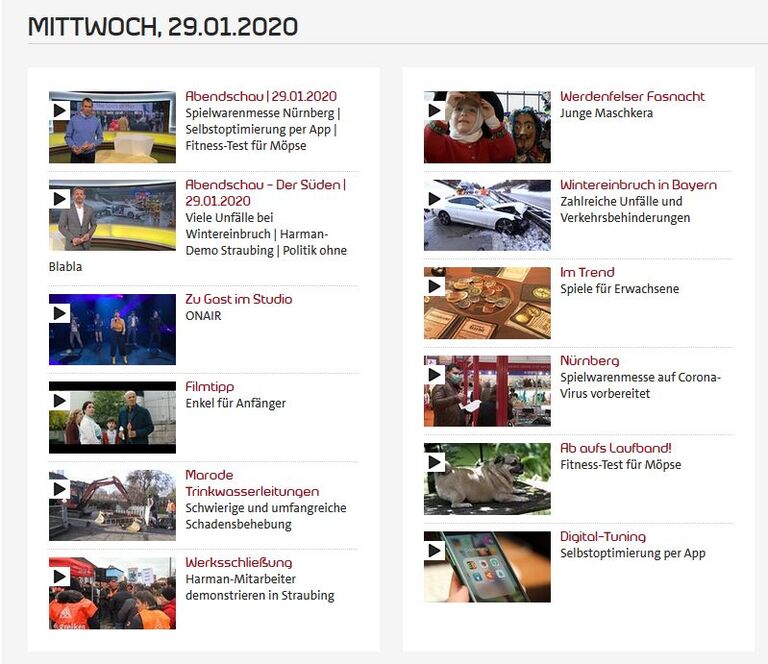Click 'Selbstoptimierung per App' under Digital-Tuning
This screenshot has width=768, height=664.
633,553
